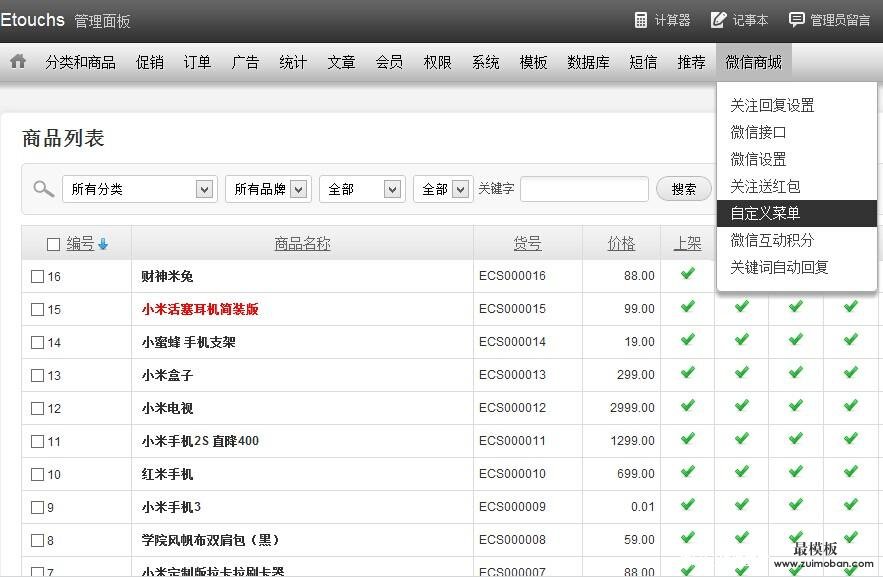
Task: Choose 自定义菜单 from the WeChat menu
Action: coord(765,213)
